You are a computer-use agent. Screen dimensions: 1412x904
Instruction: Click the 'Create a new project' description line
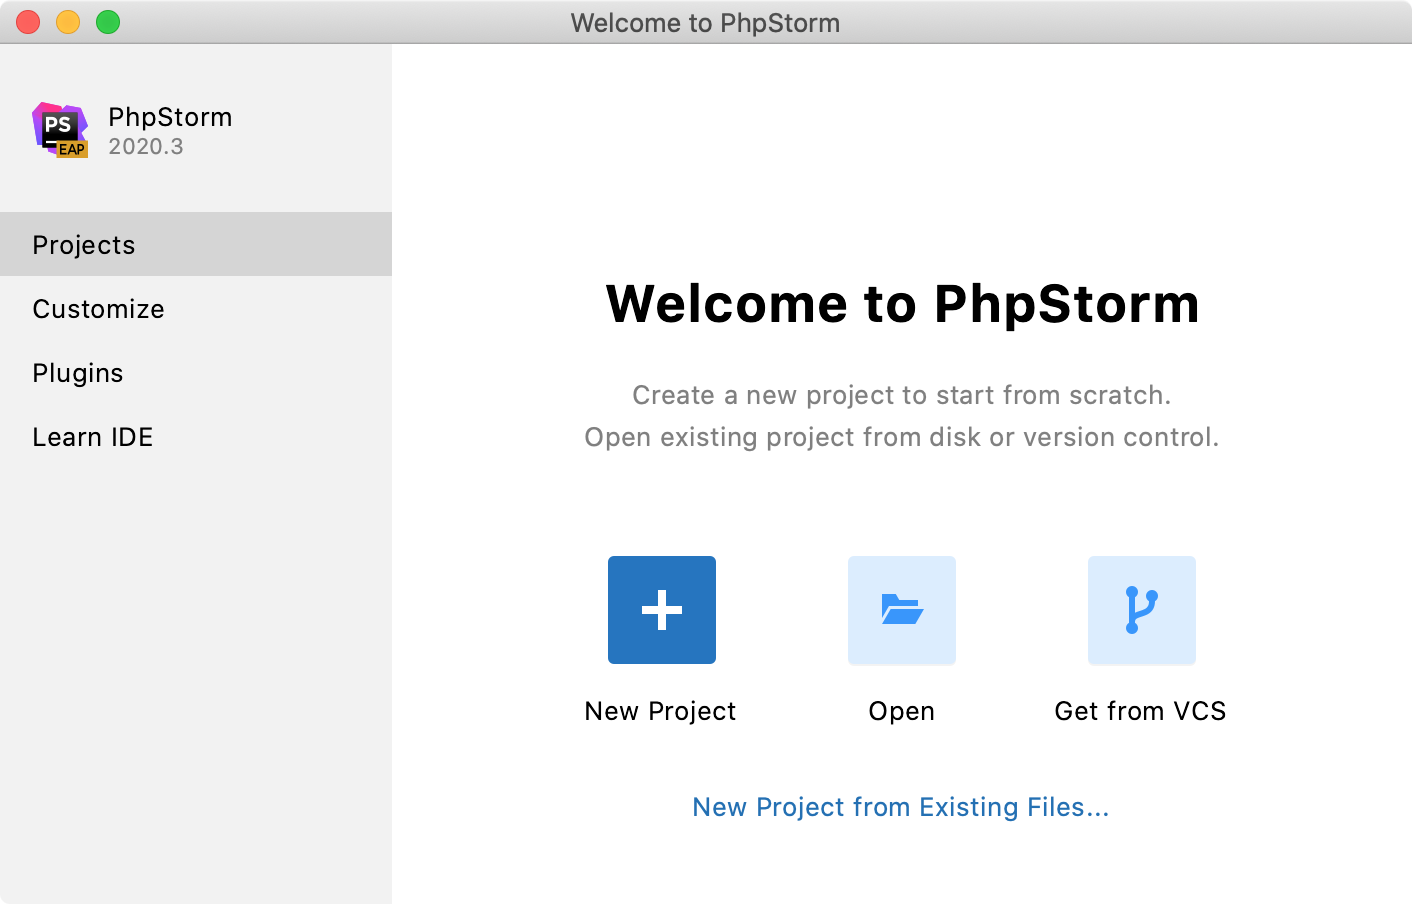(x=901, y=395)
